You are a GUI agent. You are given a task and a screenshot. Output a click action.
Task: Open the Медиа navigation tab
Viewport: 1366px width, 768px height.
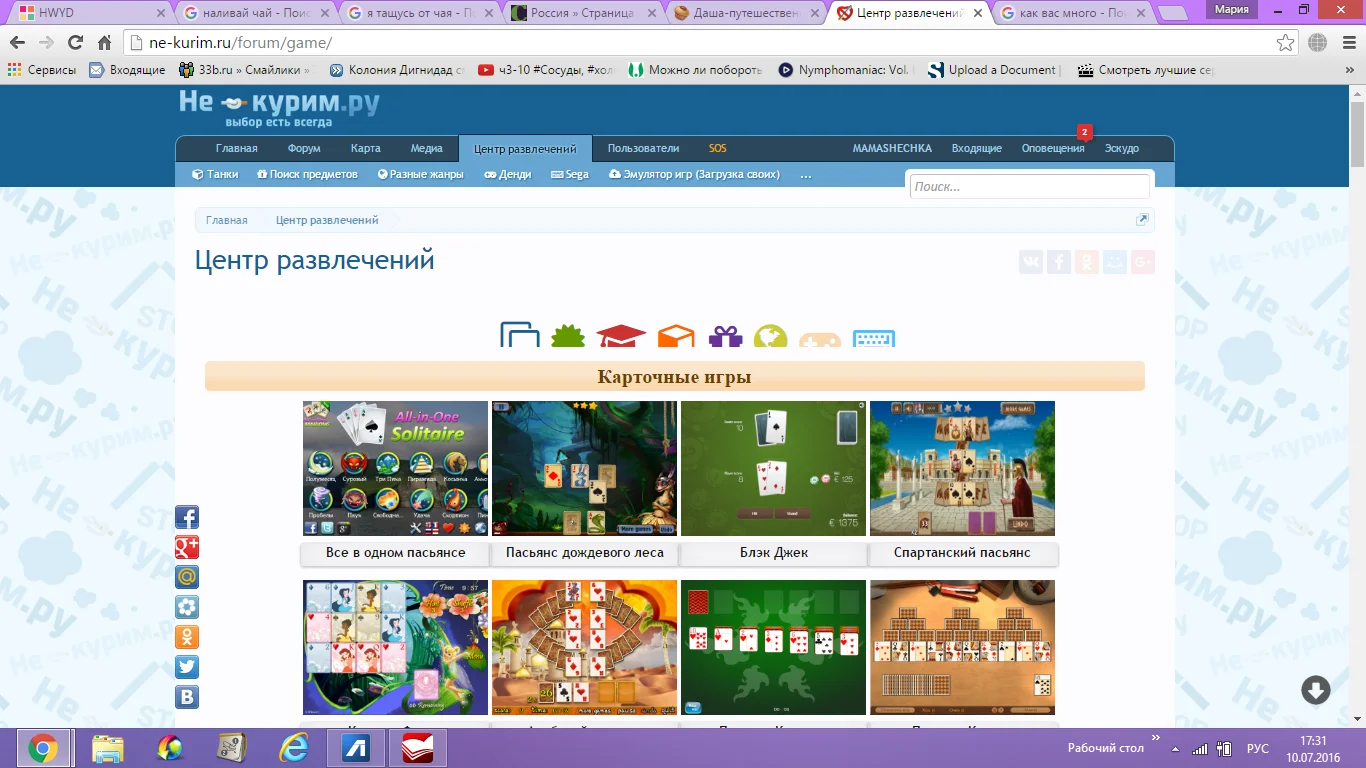point(426,148)
